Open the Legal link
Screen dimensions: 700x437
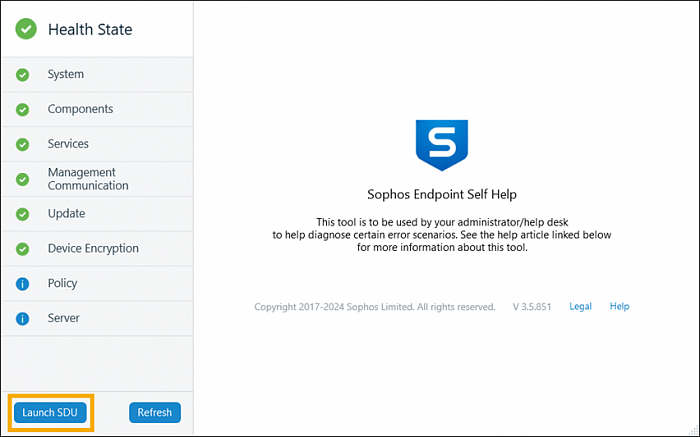(581, 307)
